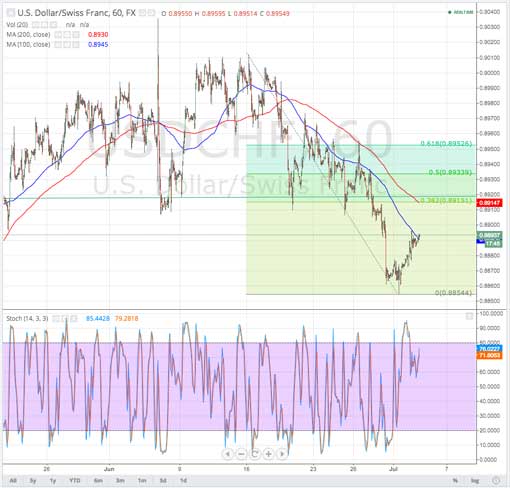
Task: Toggle percentage scale with the % button
Action: (455, 480)
